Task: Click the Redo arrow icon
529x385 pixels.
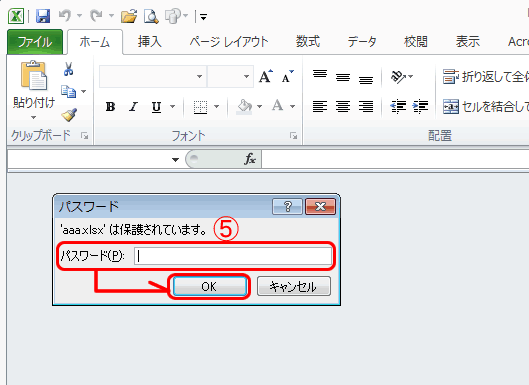Action: [x=96, y=16]
